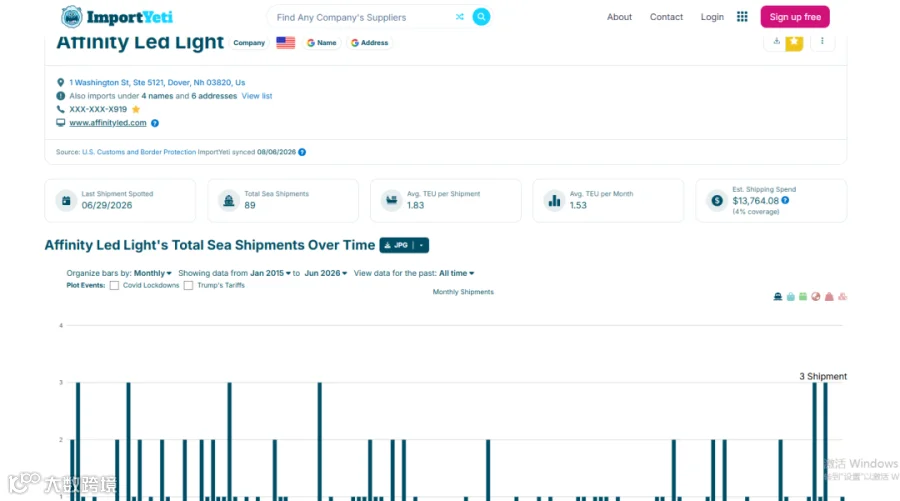Open the All time range dropdown
The image size is (900, 501).
click(456, 273)
